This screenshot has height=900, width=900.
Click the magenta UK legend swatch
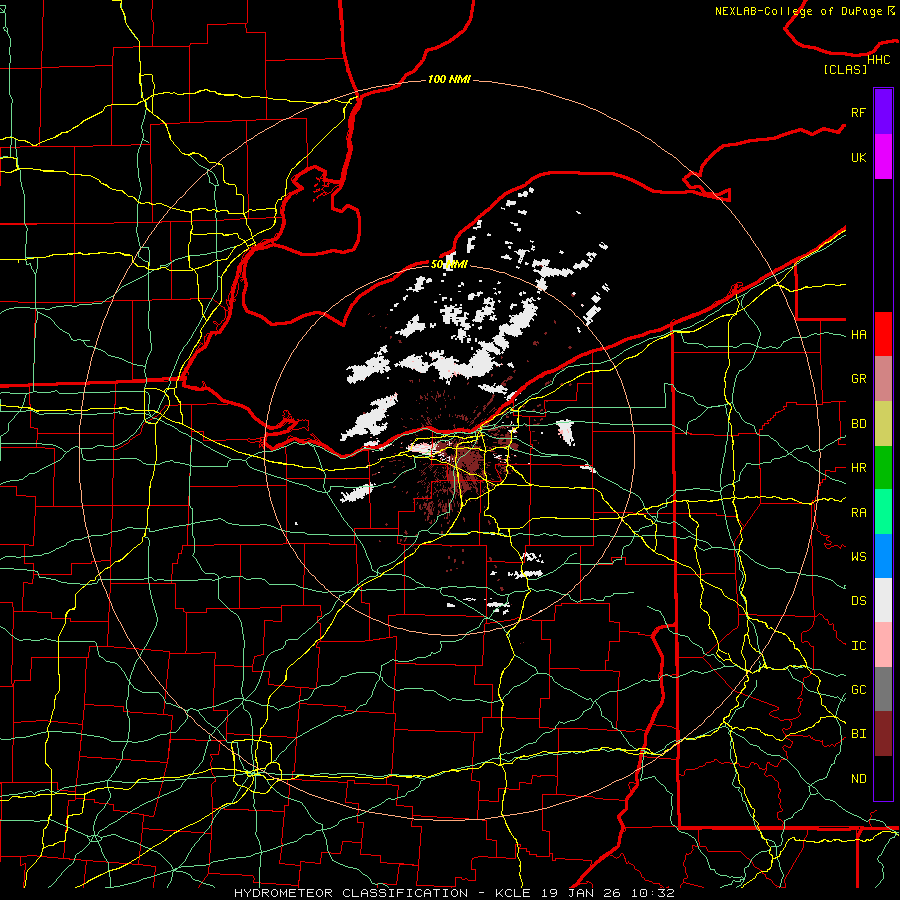(883, 157)
